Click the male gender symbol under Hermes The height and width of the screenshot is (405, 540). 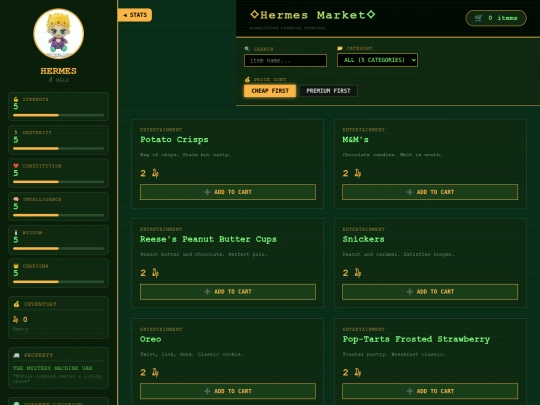(x=51, y=80)
